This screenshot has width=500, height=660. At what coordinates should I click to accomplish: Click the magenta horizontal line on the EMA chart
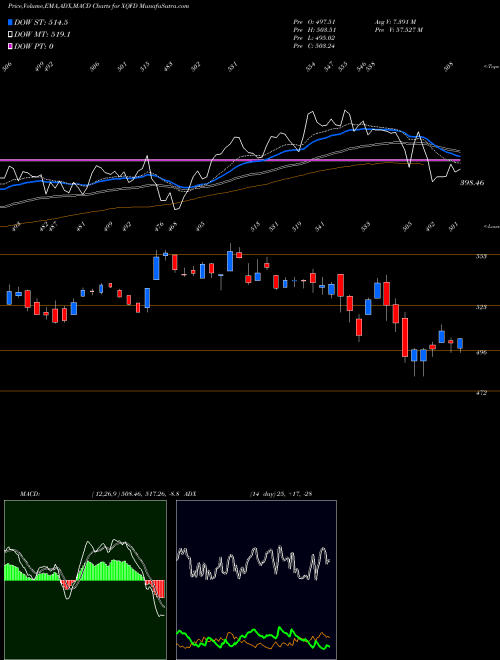point(230,160)
